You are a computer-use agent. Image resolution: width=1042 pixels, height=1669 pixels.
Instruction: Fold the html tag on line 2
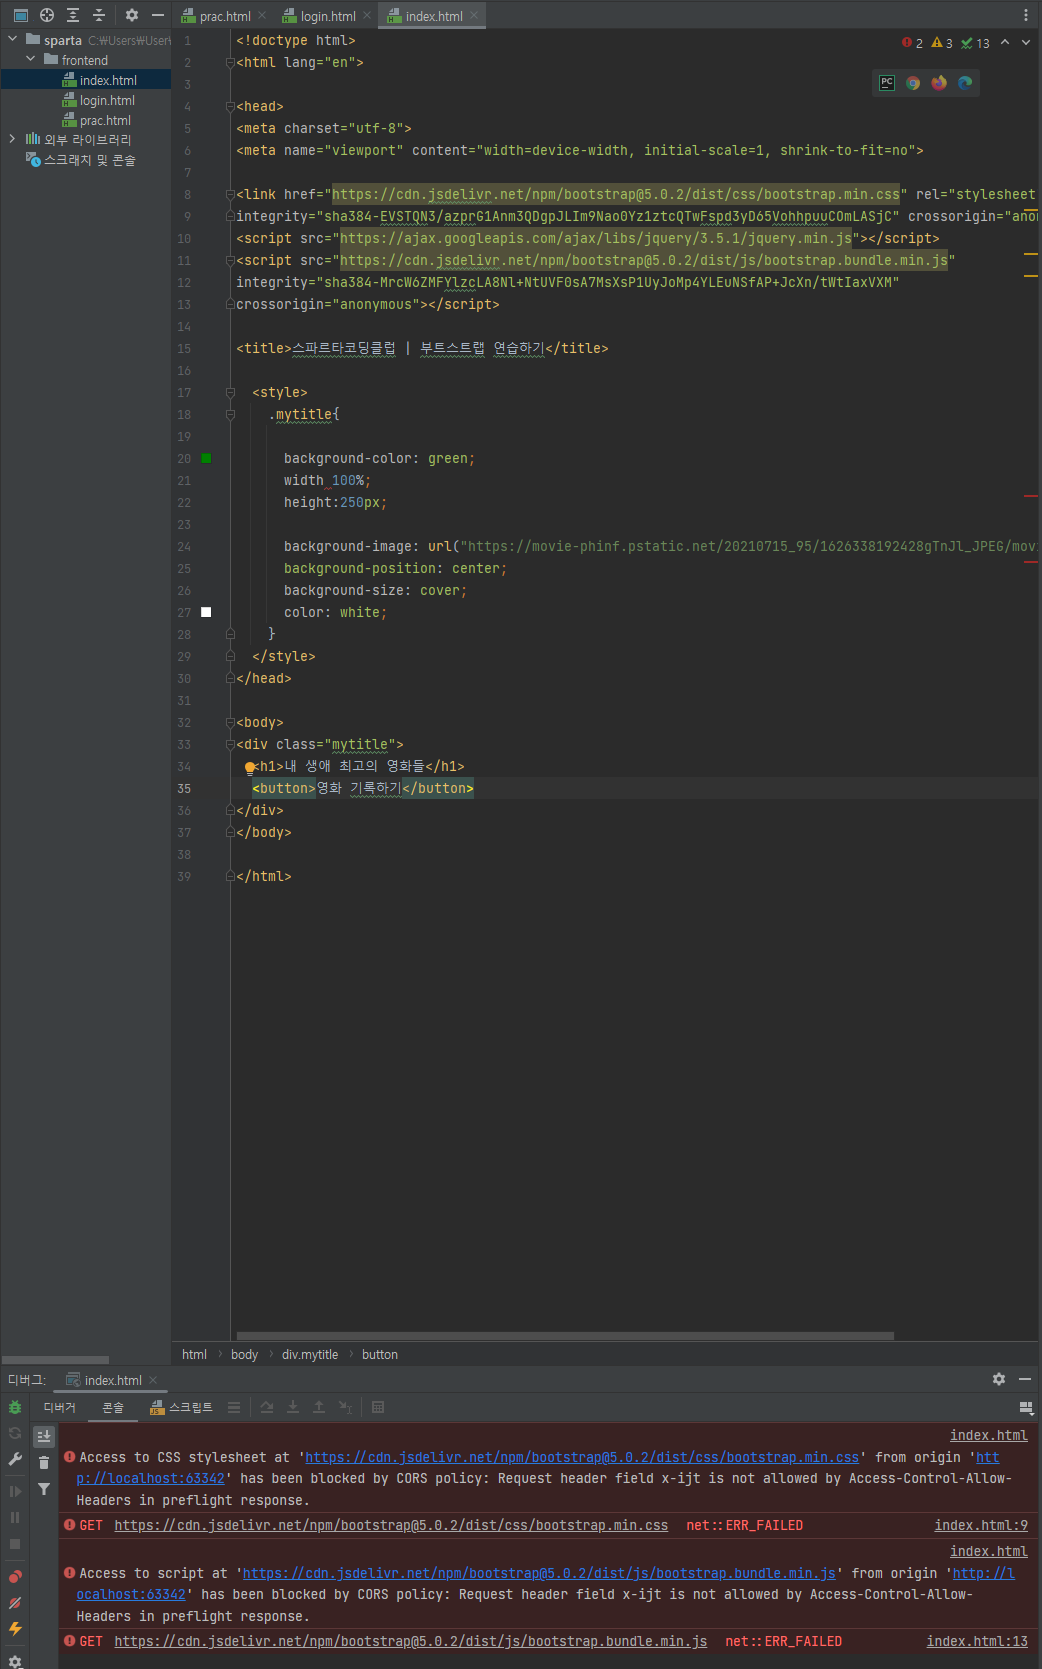pyautogui.click(x=230, y=62)
